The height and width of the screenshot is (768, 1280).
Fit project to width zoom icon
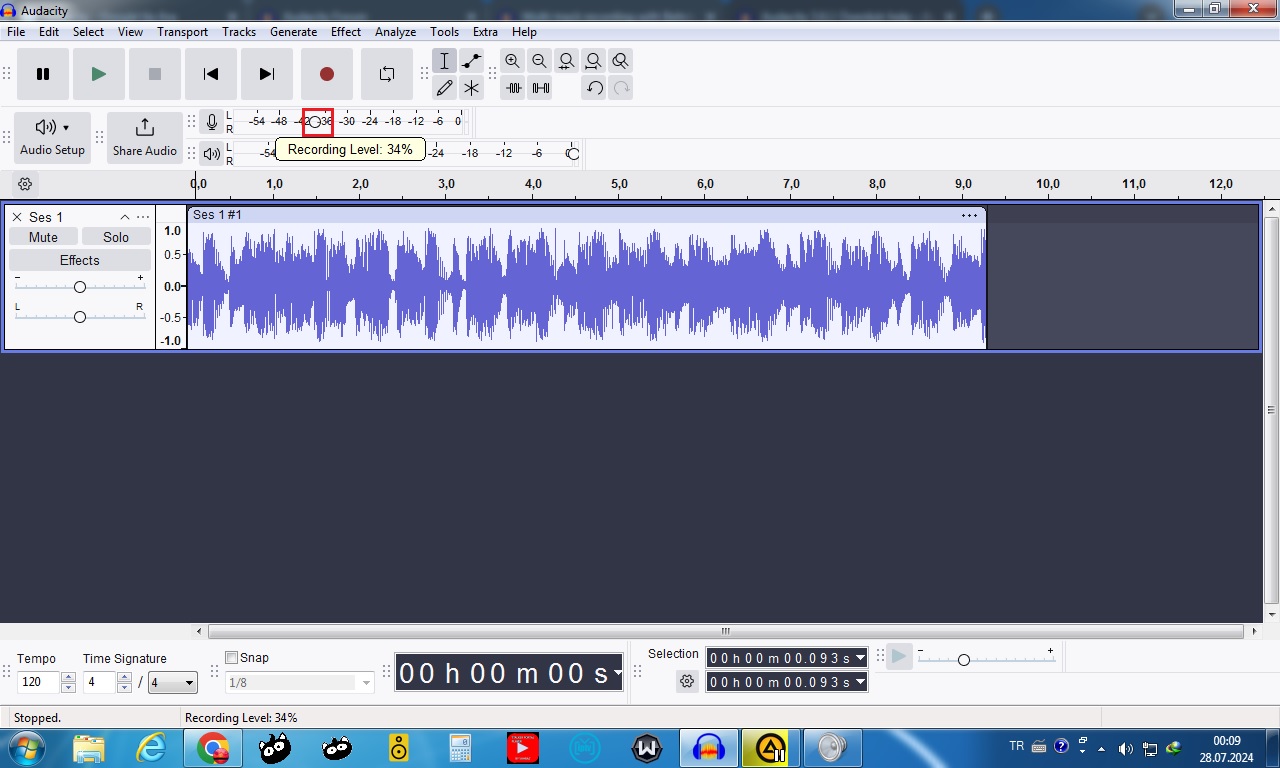pos(594,61)
